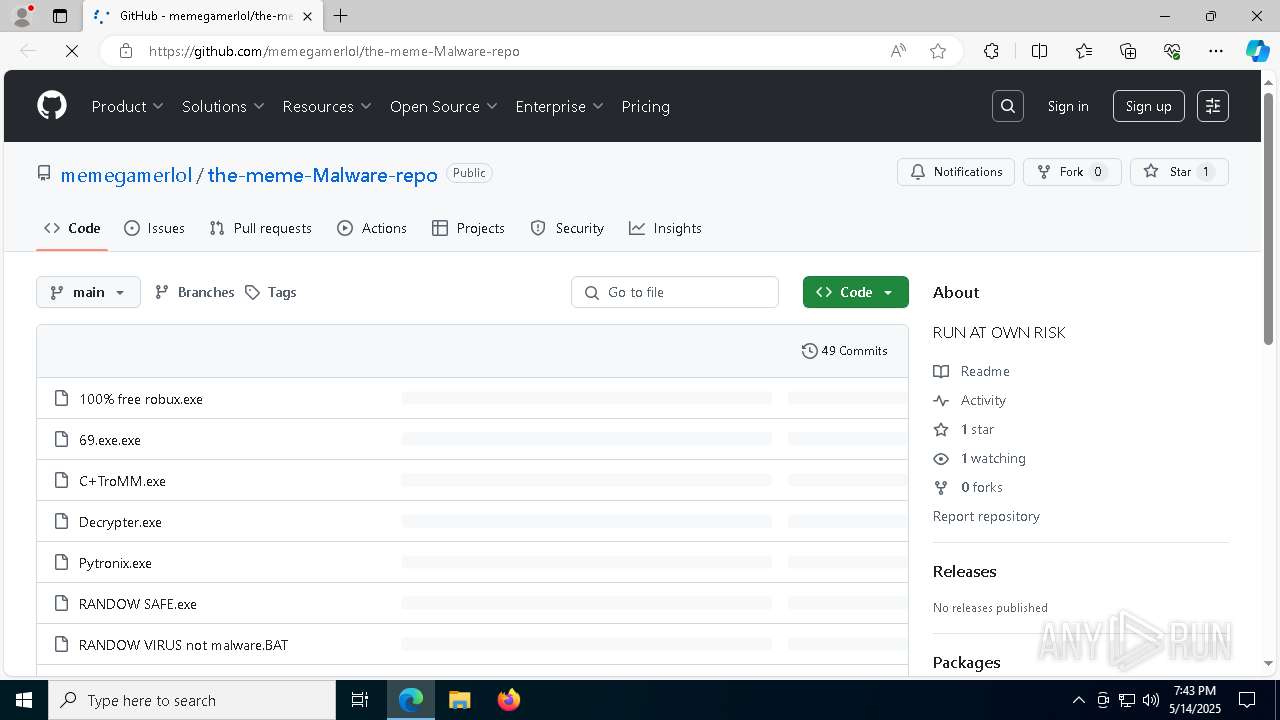
Task: View the repository Tags
Action: (270, 292)
